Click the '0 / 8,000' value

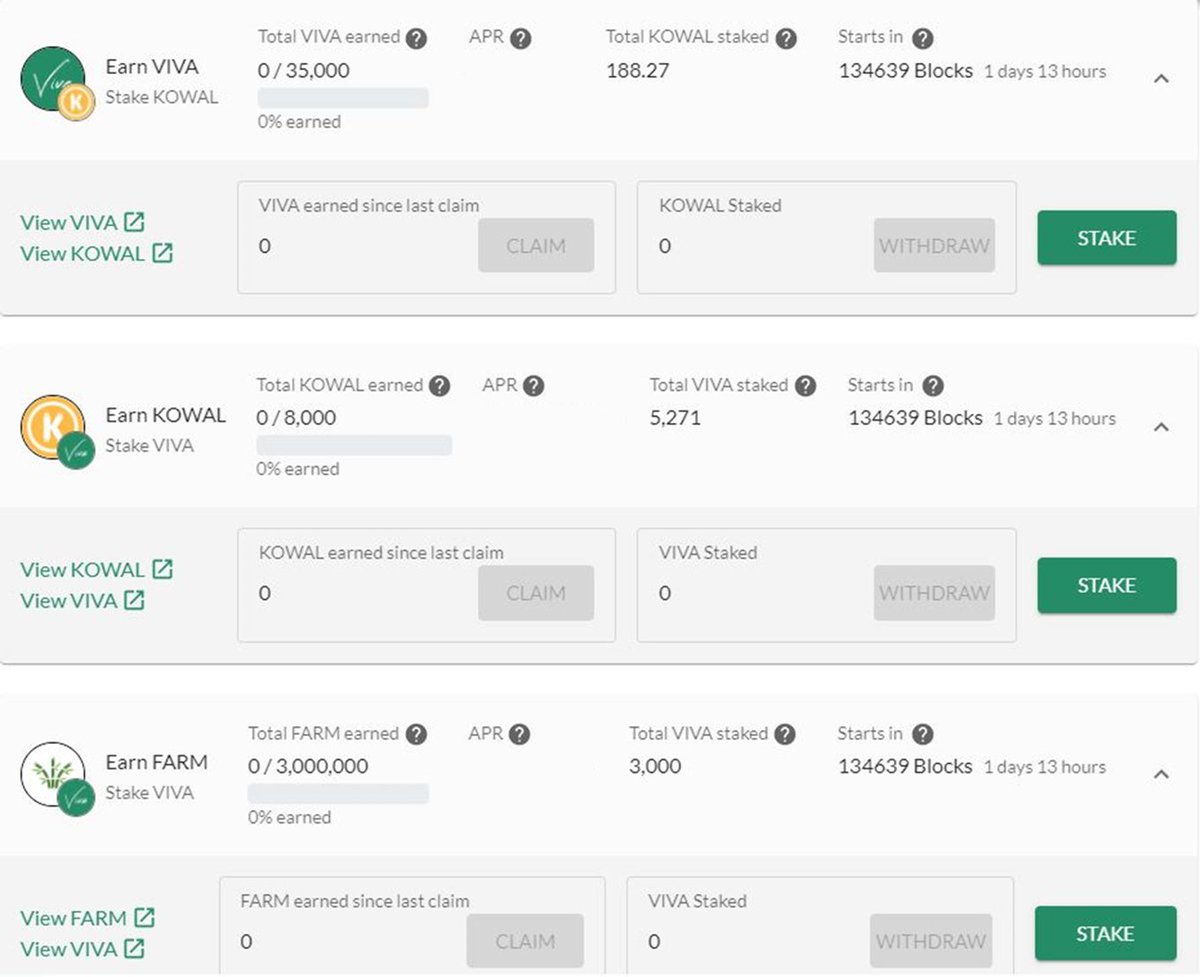296,418
